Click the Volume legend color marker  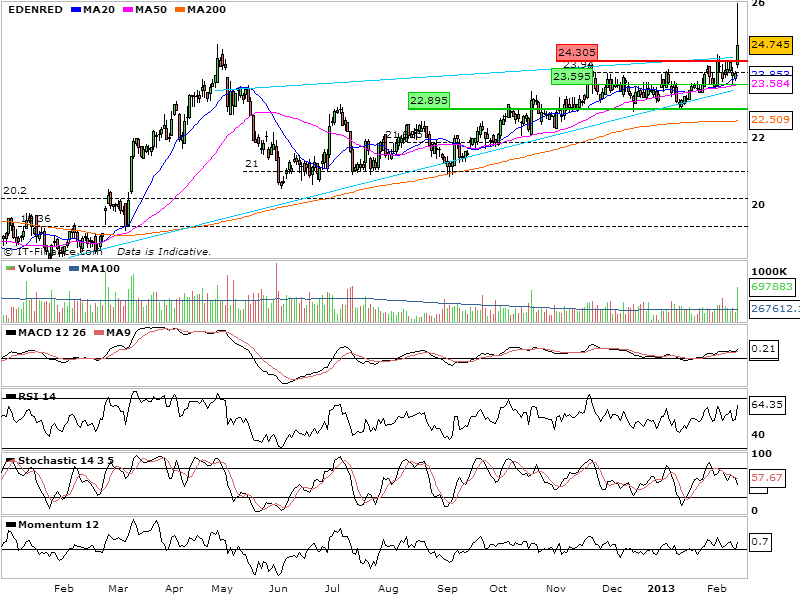pos(11,268)
